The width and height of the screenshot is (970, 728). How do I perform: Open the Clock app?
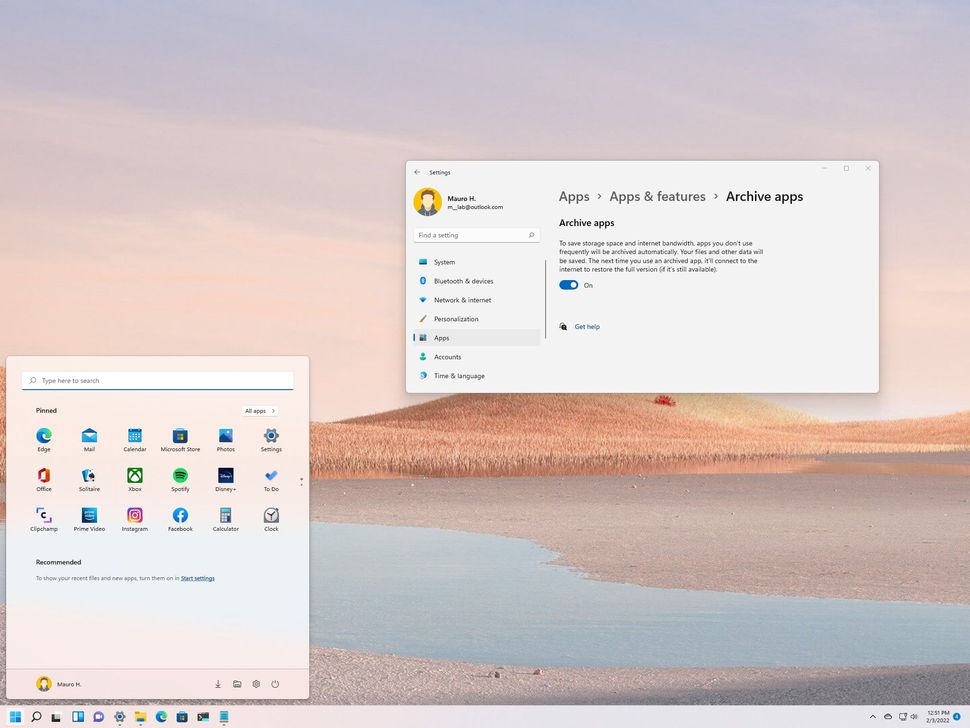coord(271,518)
